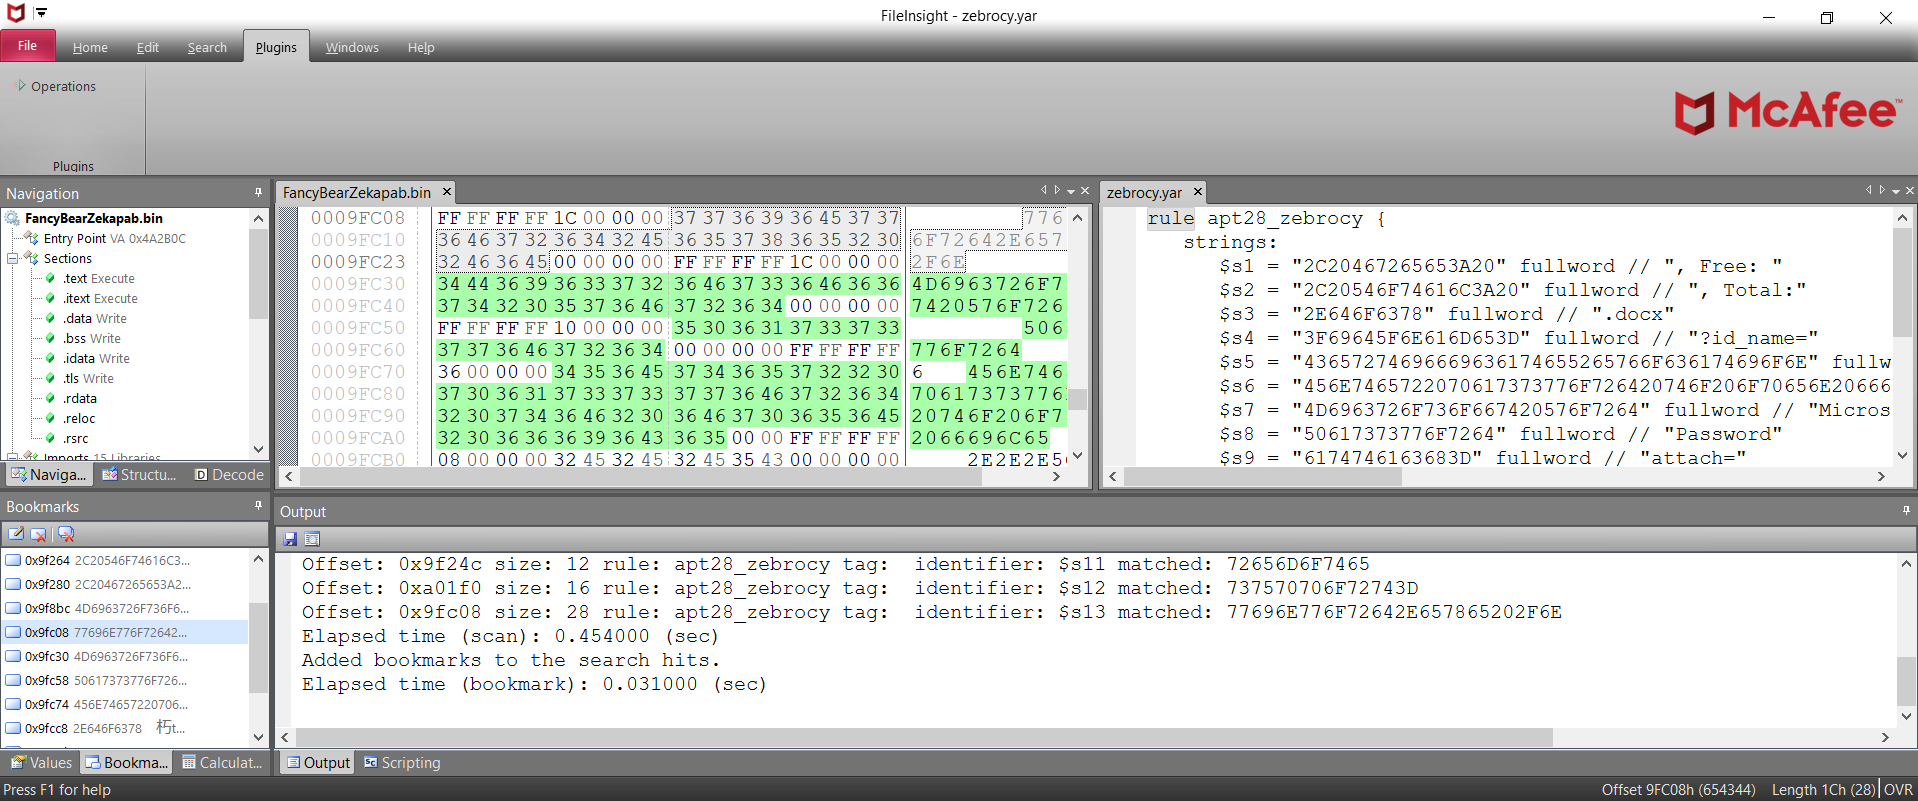Viewport: 1918px width, 801px height.
Task: Close the YARA editor pane
Action: click(x=1909, y=191)
